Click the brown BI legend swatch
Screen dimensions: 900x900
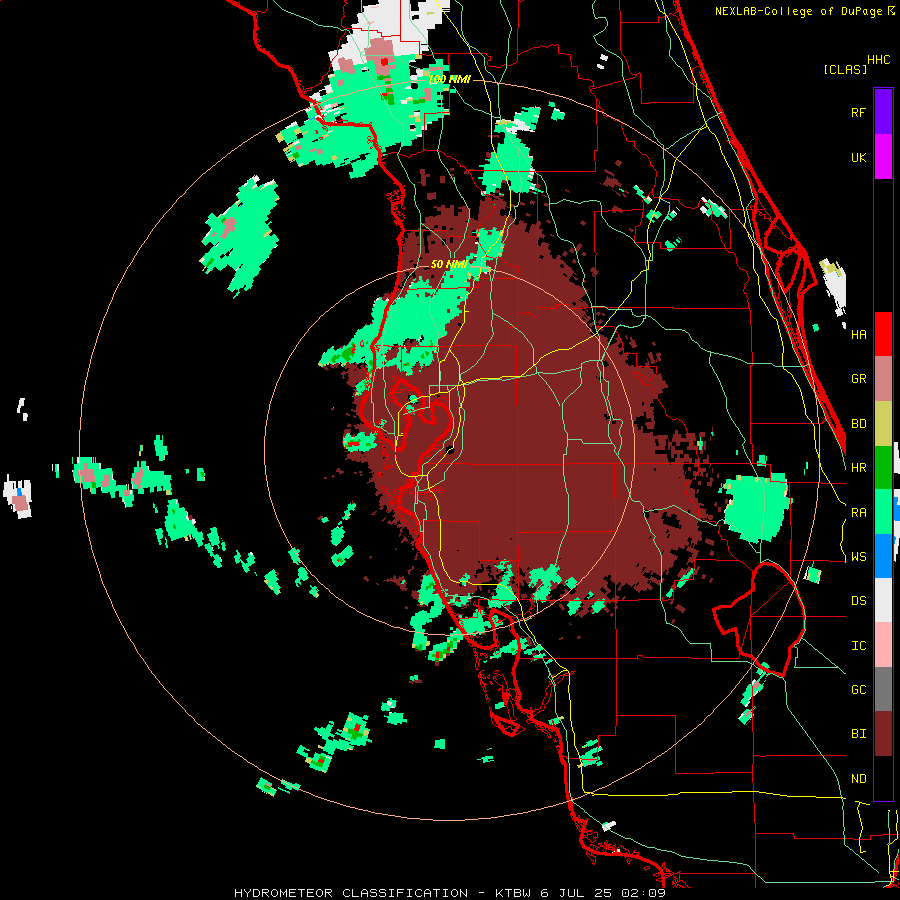pyautogui.click(x=883, y=734)
